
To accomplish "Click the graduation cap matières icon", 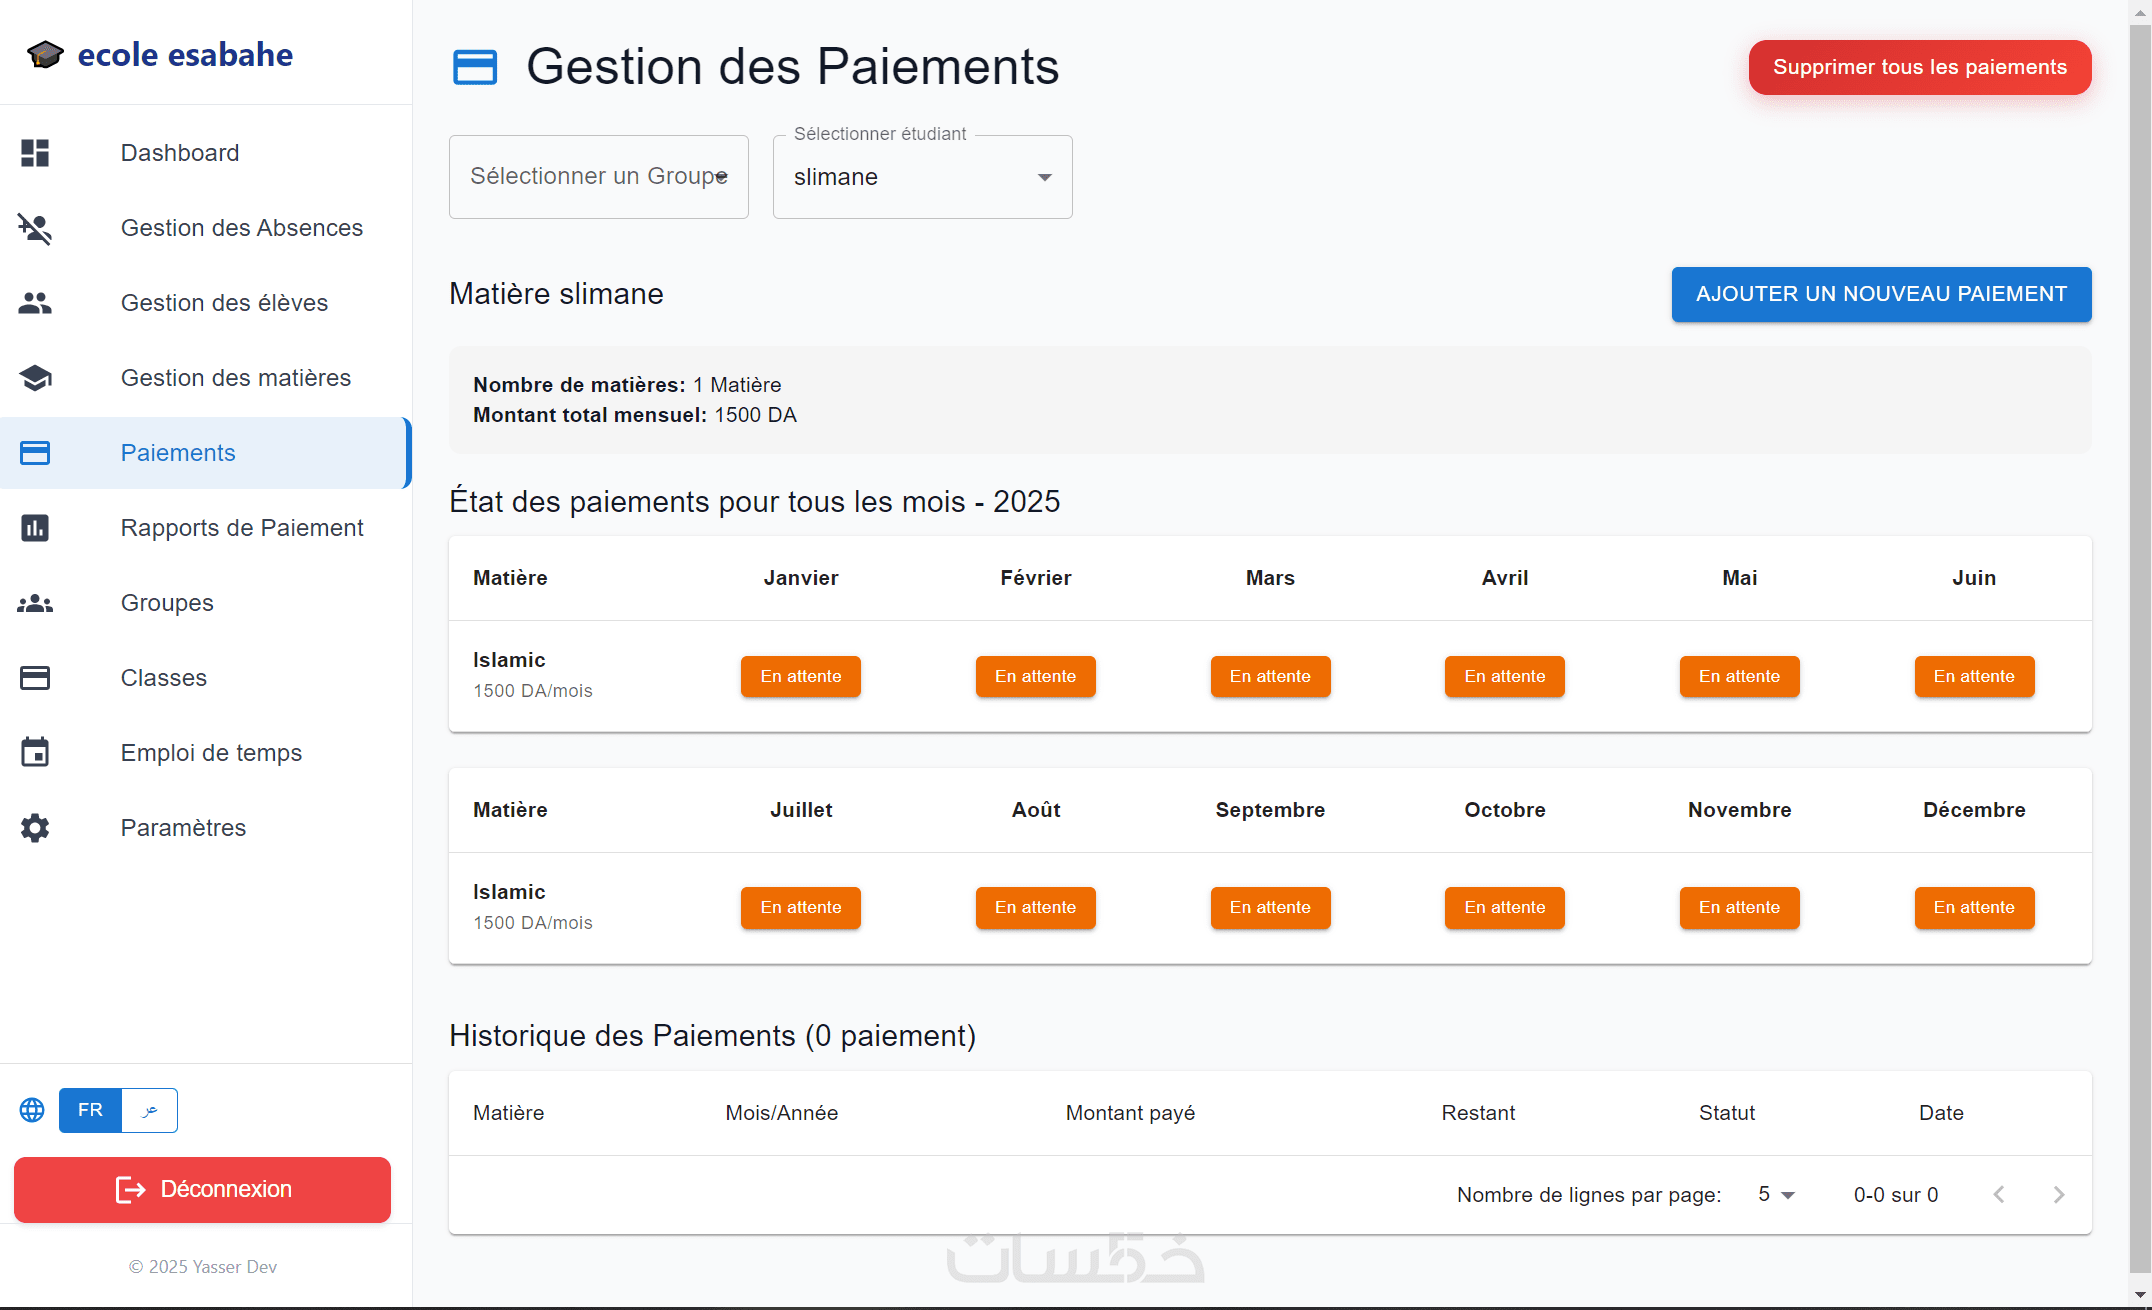I will [35, 378].
